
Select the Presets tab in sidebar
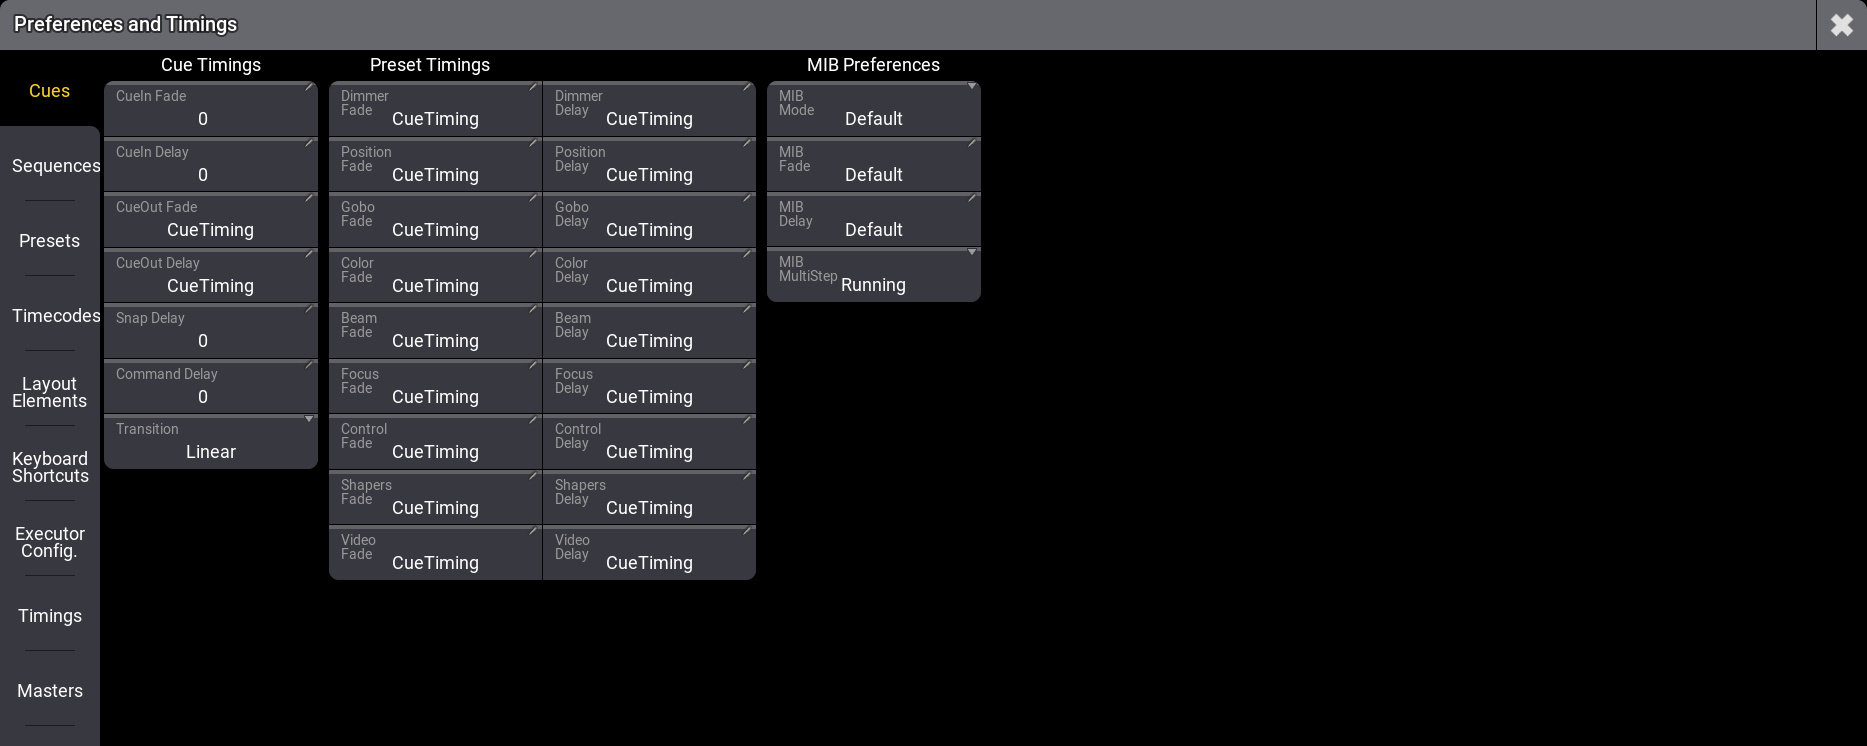pyautogui.click(x=50, y=241)
